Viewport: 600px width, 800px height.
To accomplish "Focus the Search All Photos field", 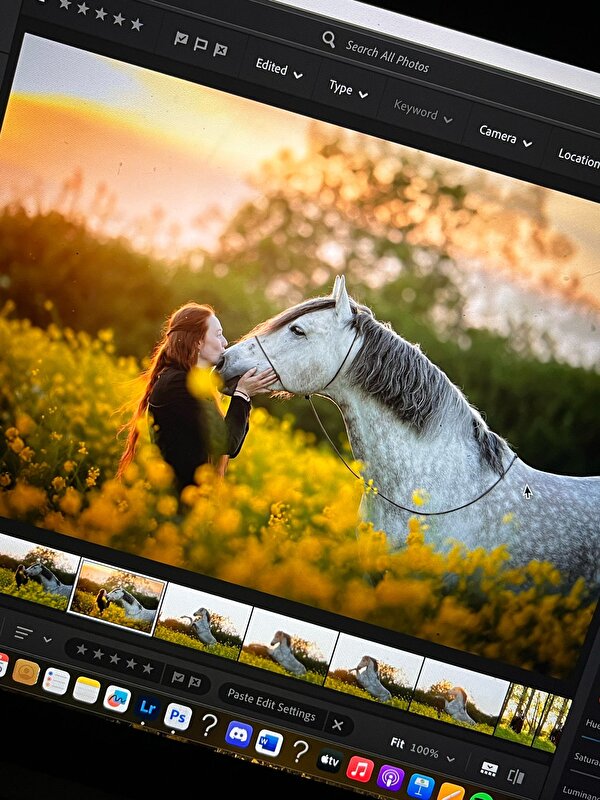I will point(387,57).
